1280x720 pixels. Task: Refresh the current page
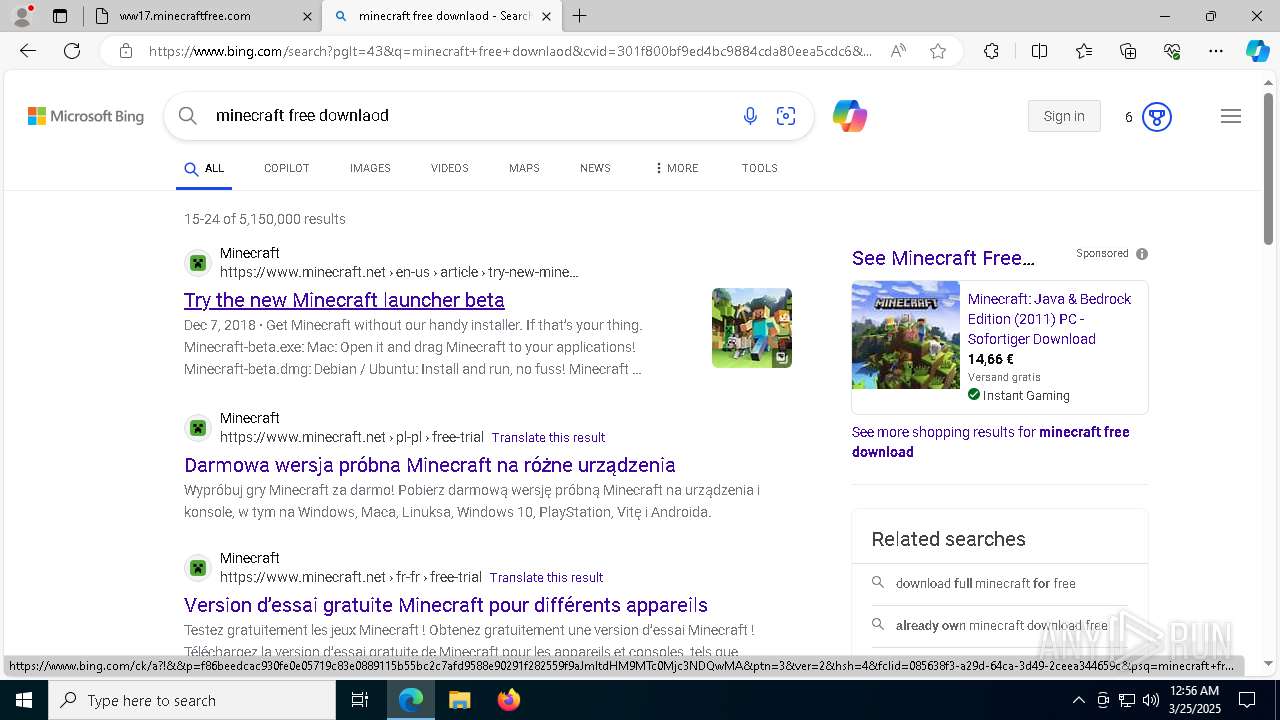tap(72, 51)
